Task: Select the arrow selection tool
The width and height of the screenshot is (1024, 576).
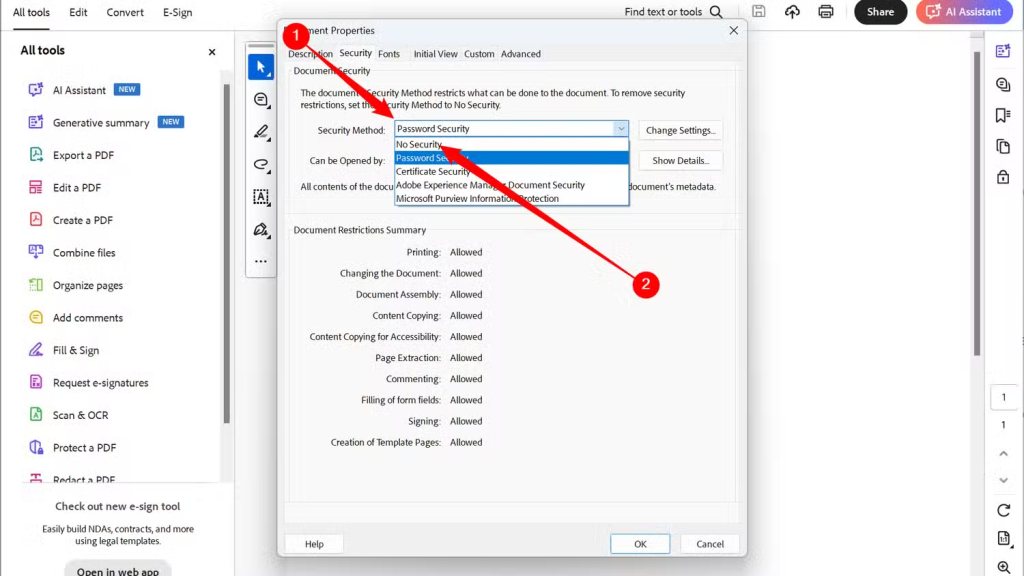Action: [x=261, y=67]
